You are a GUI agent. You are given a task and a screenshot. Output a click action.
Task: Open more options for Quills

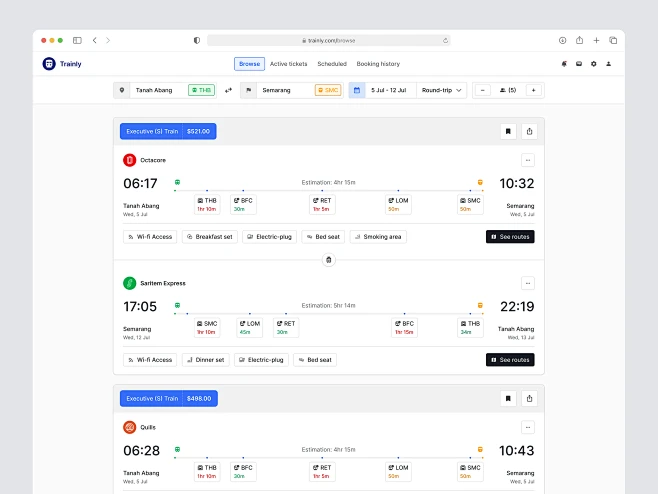(528, 427)
